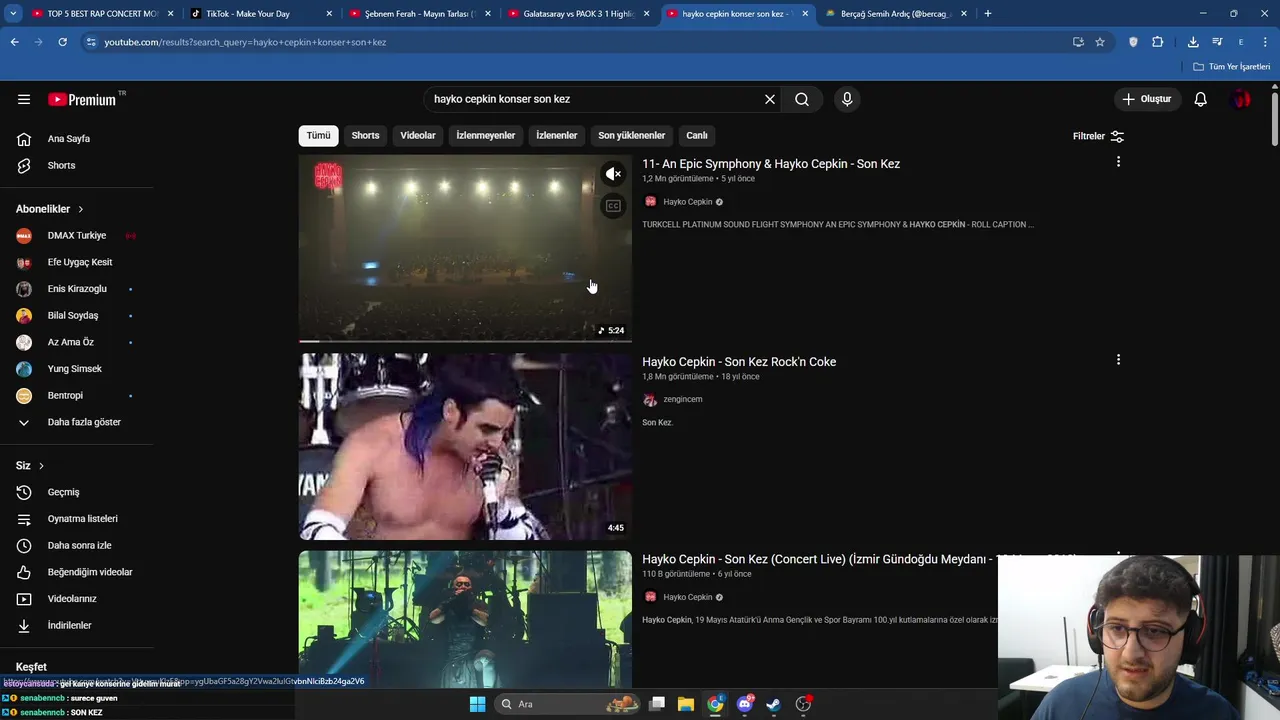The width and height of the screenshot is (1280, 720).
Task: Clear the search query with X
Action: [x=770, y=99]
